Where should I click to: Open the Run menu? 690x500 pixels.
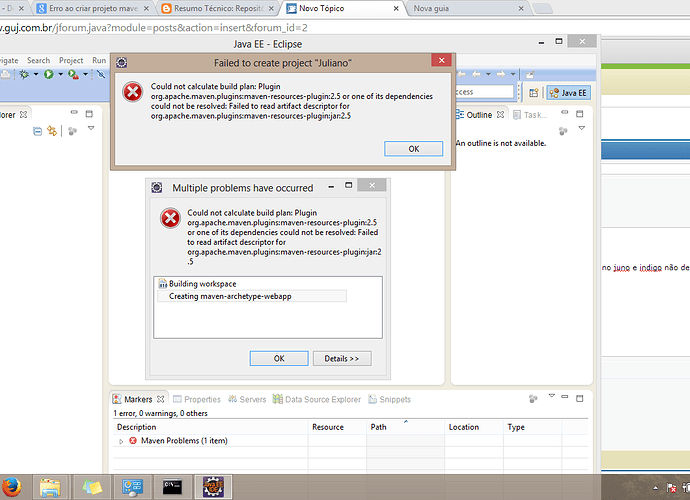(99, 60)
